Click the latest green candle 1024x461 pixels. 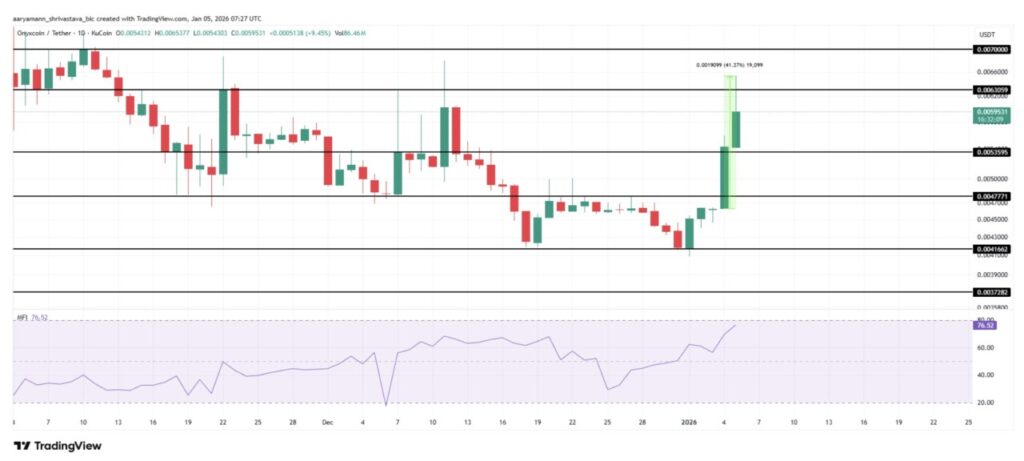[737, 130]
